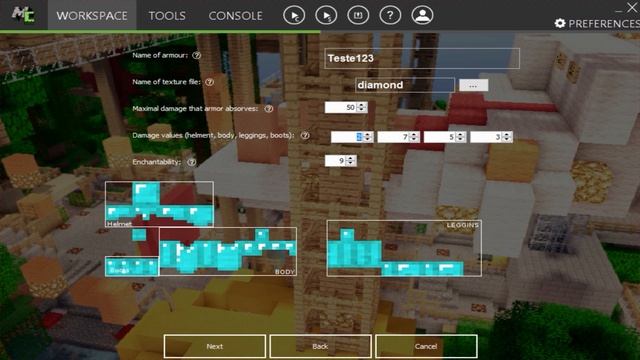Switch to the WORKSPACE tab
The width and height of the screenshot is (640, 360).
click(x=92, y=16)
